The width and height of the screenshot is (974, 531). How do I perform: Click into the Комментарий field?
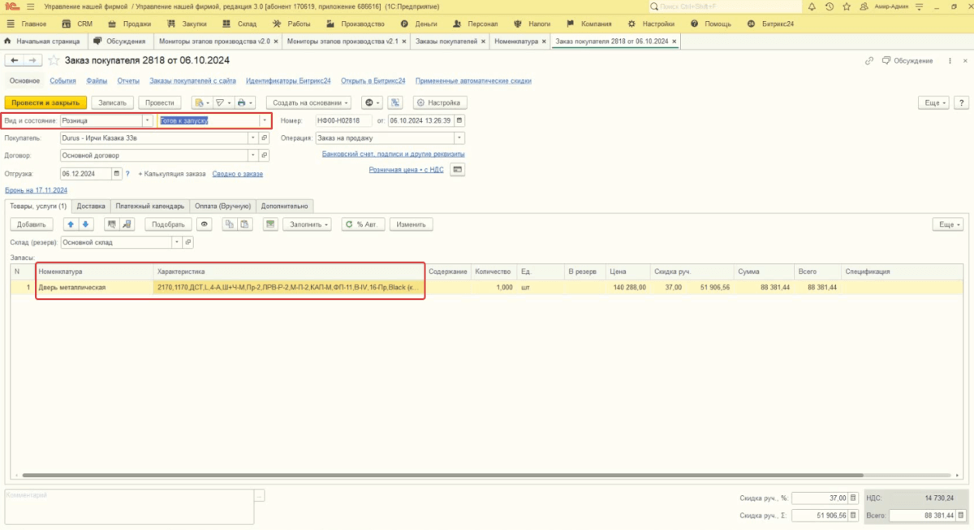[129, 506]
